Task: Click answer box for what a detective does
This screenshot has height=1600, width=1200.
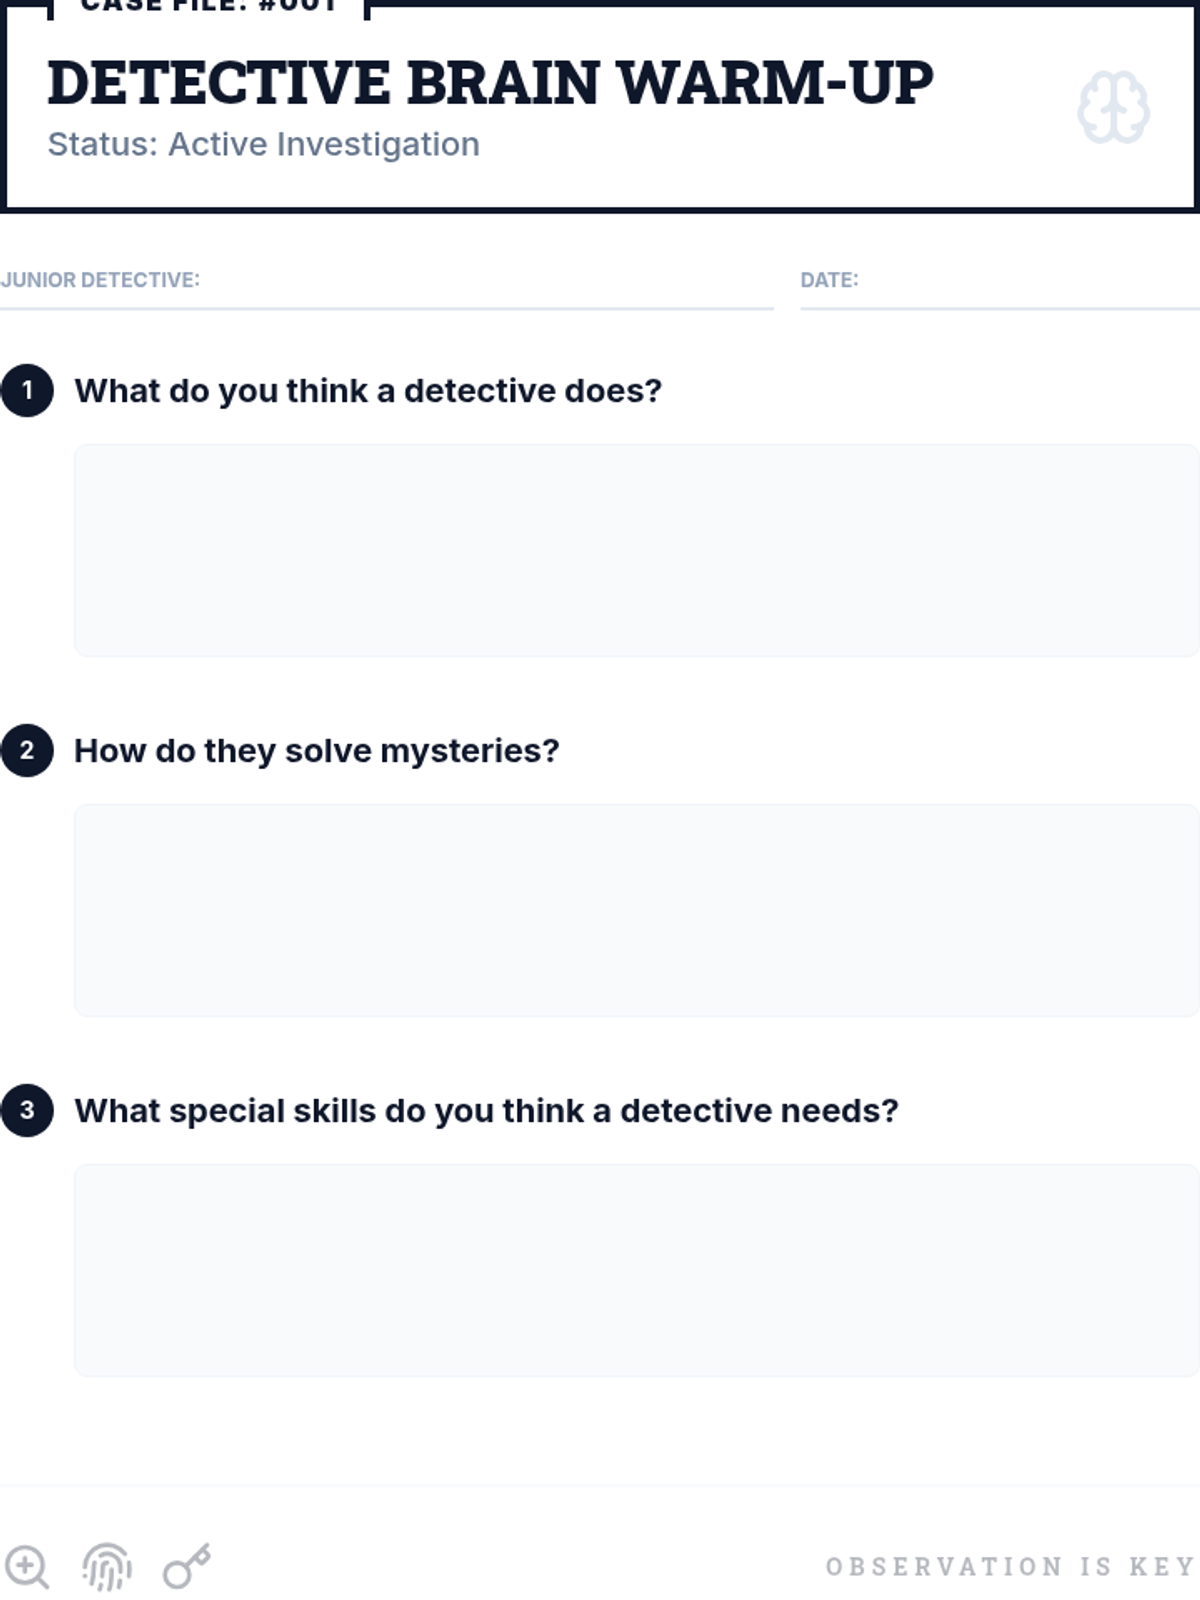Action: click(x=636, y=550)
